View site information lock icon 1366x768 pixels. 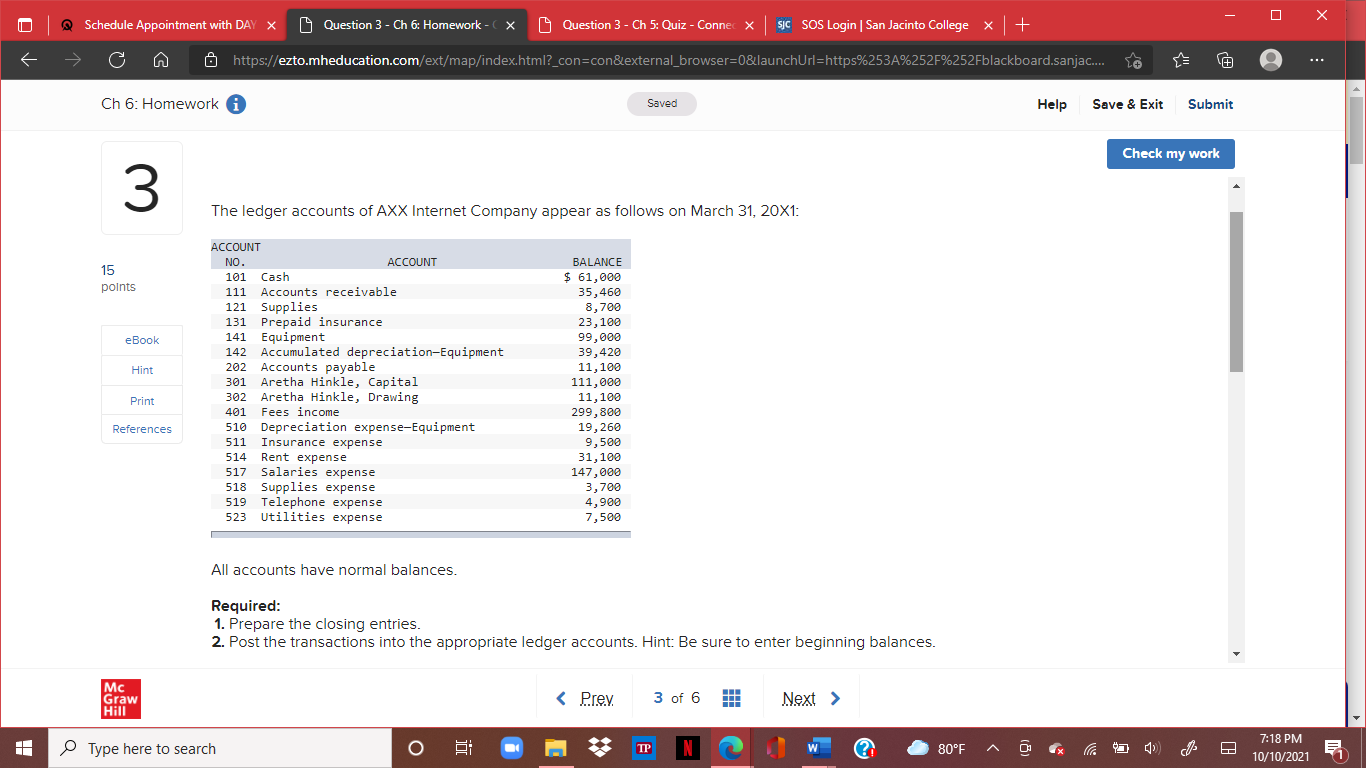[x=211, y=62]
